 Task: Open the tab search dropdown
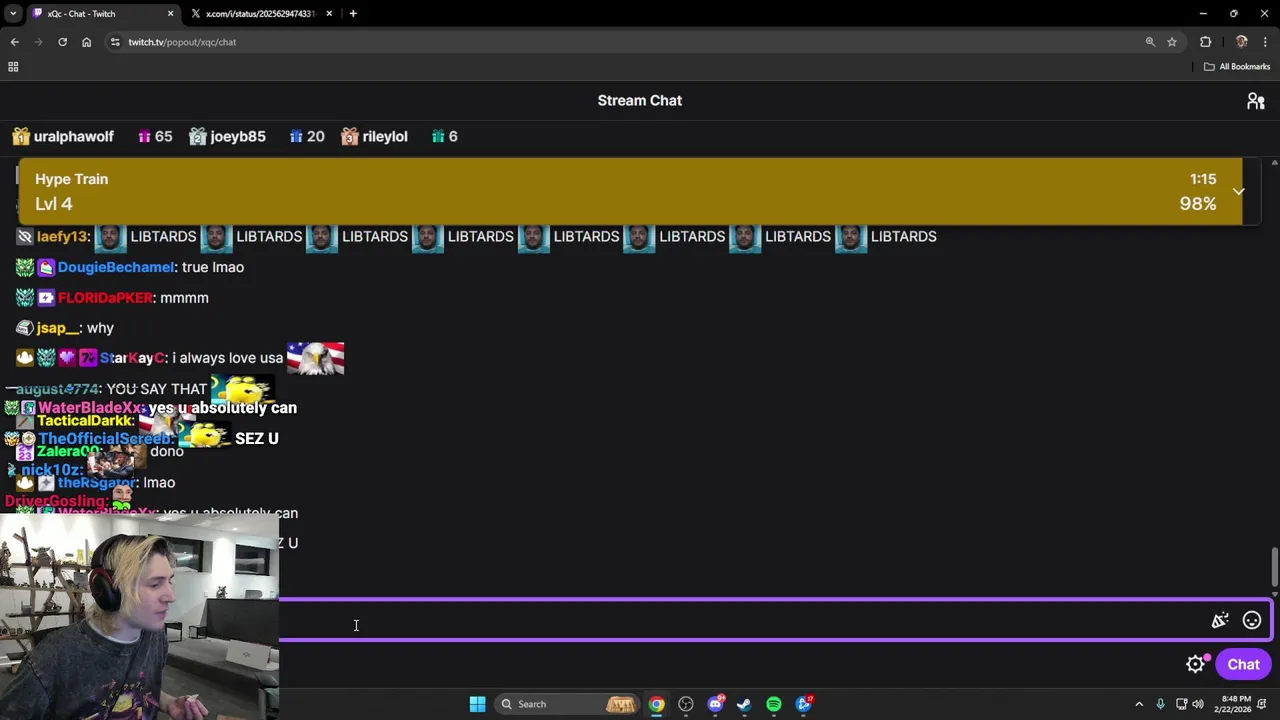pos(13,14)
